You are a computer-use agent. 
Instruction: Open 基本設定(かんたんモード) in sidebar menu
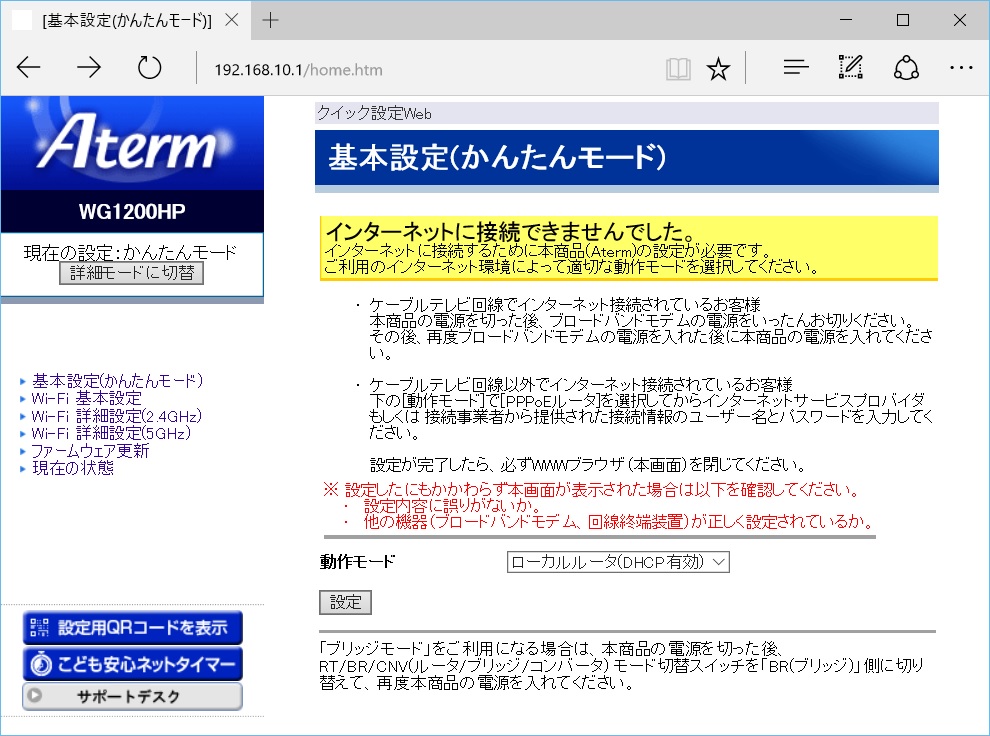tap(117, 381)
